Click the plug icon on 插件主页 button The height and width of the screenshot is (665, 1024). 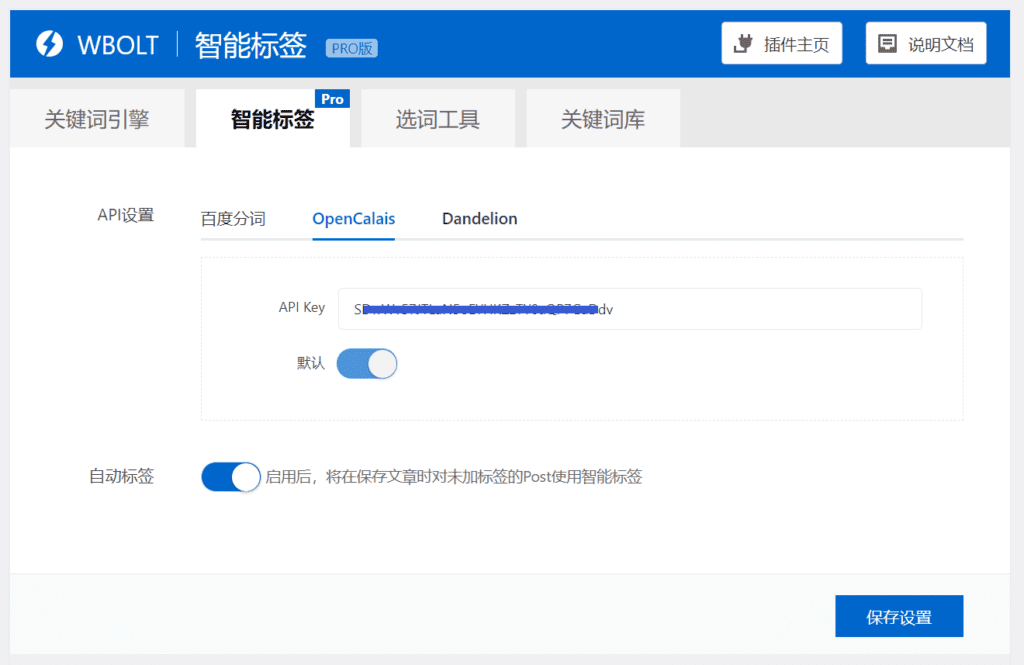coord(744,42)
